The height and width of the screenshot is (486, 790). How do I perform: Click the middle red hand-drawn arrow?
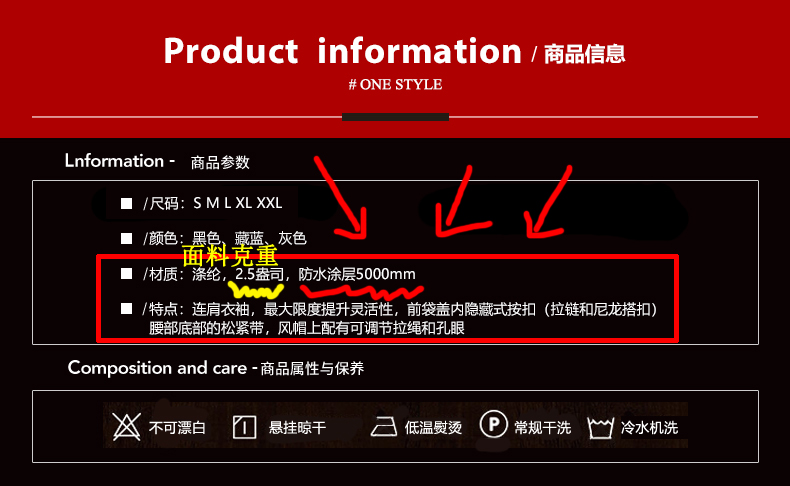coord(459,200)
